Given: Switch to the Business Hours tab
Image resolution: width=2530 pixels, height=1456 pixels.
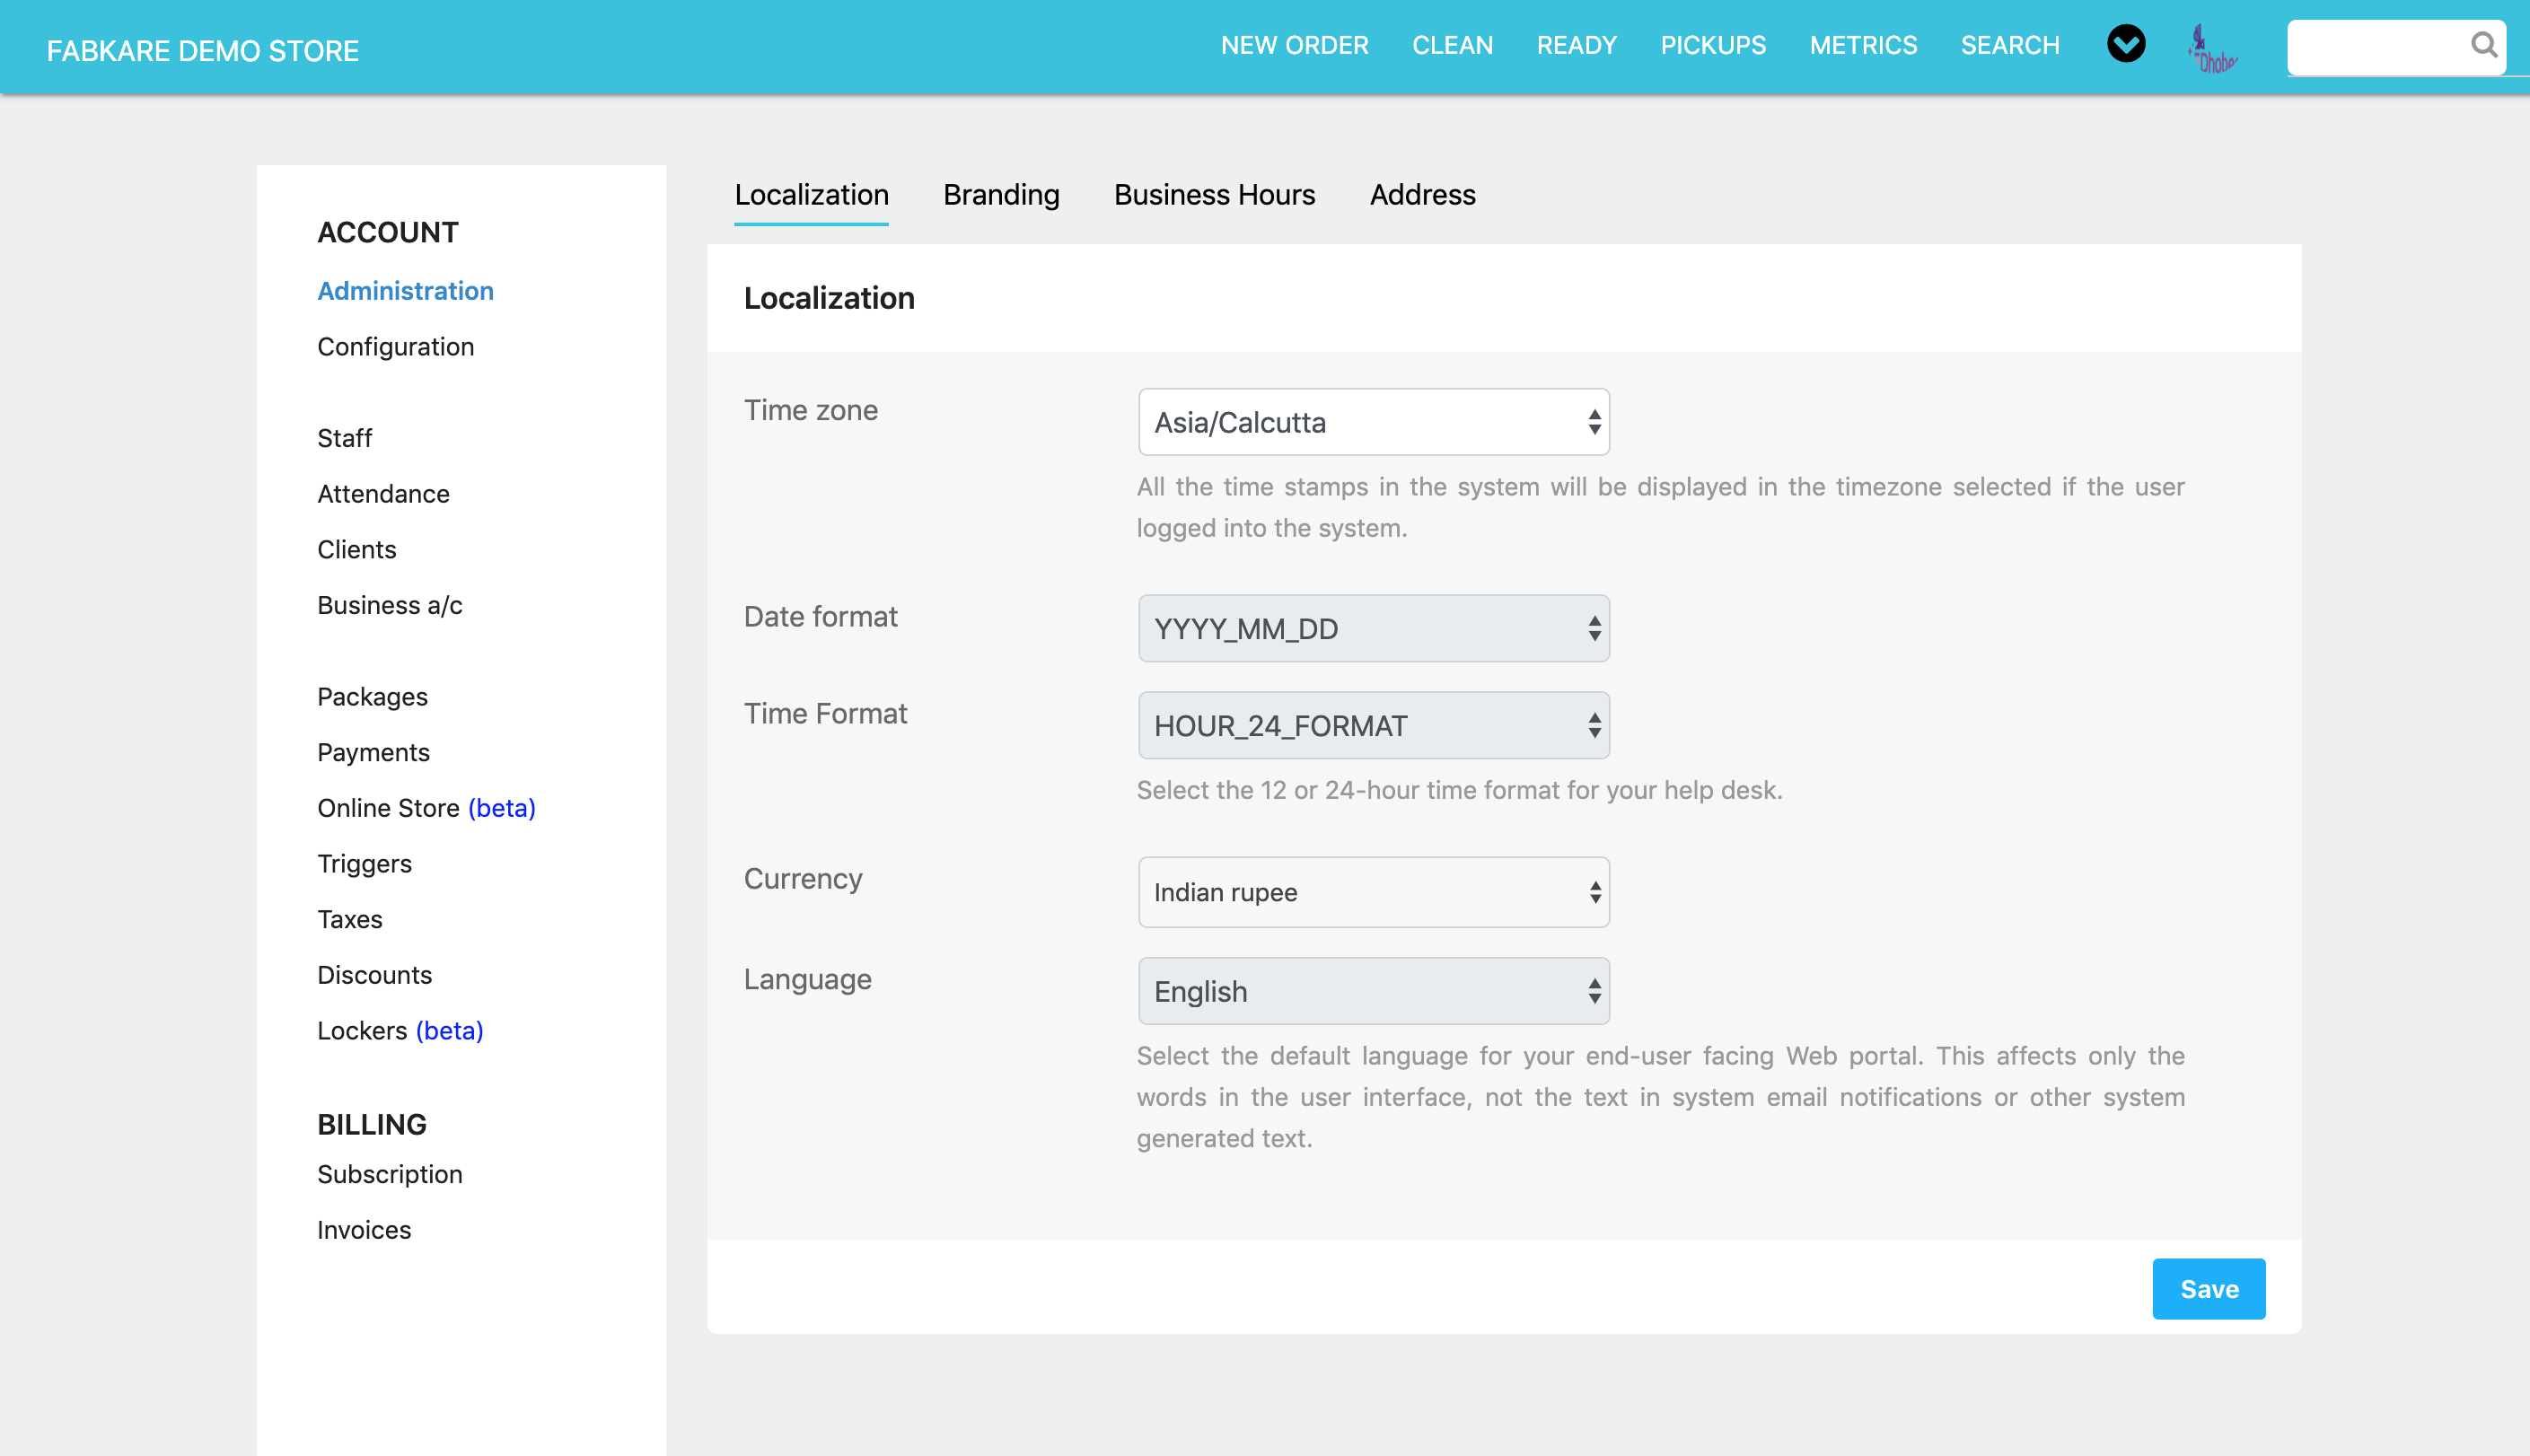Looking at the screenshot, I should pyautogui.click(x=1214, y=195).
